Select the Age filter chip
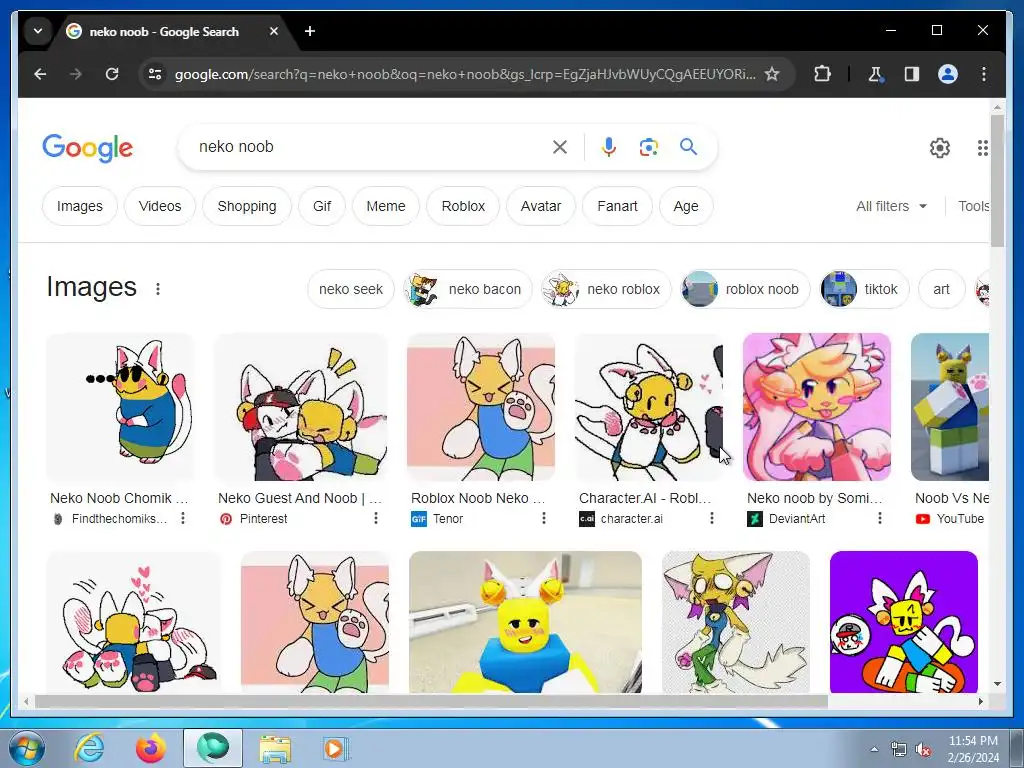 coord(686,206)
